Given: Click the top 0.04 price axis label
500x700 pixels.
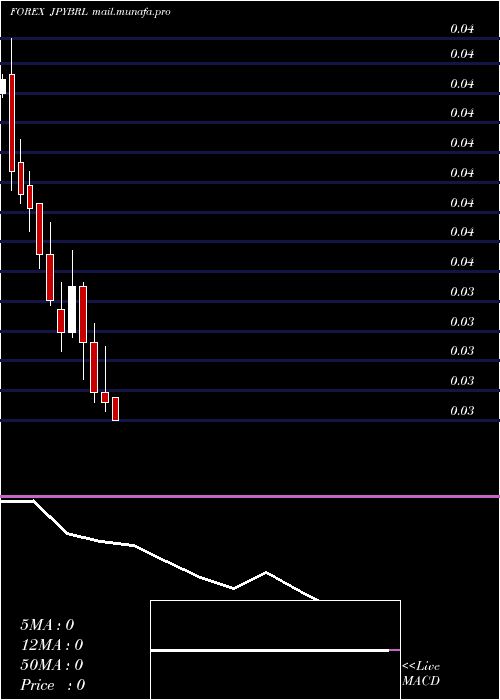Looking at the screenshot, I should pos(462,29).
